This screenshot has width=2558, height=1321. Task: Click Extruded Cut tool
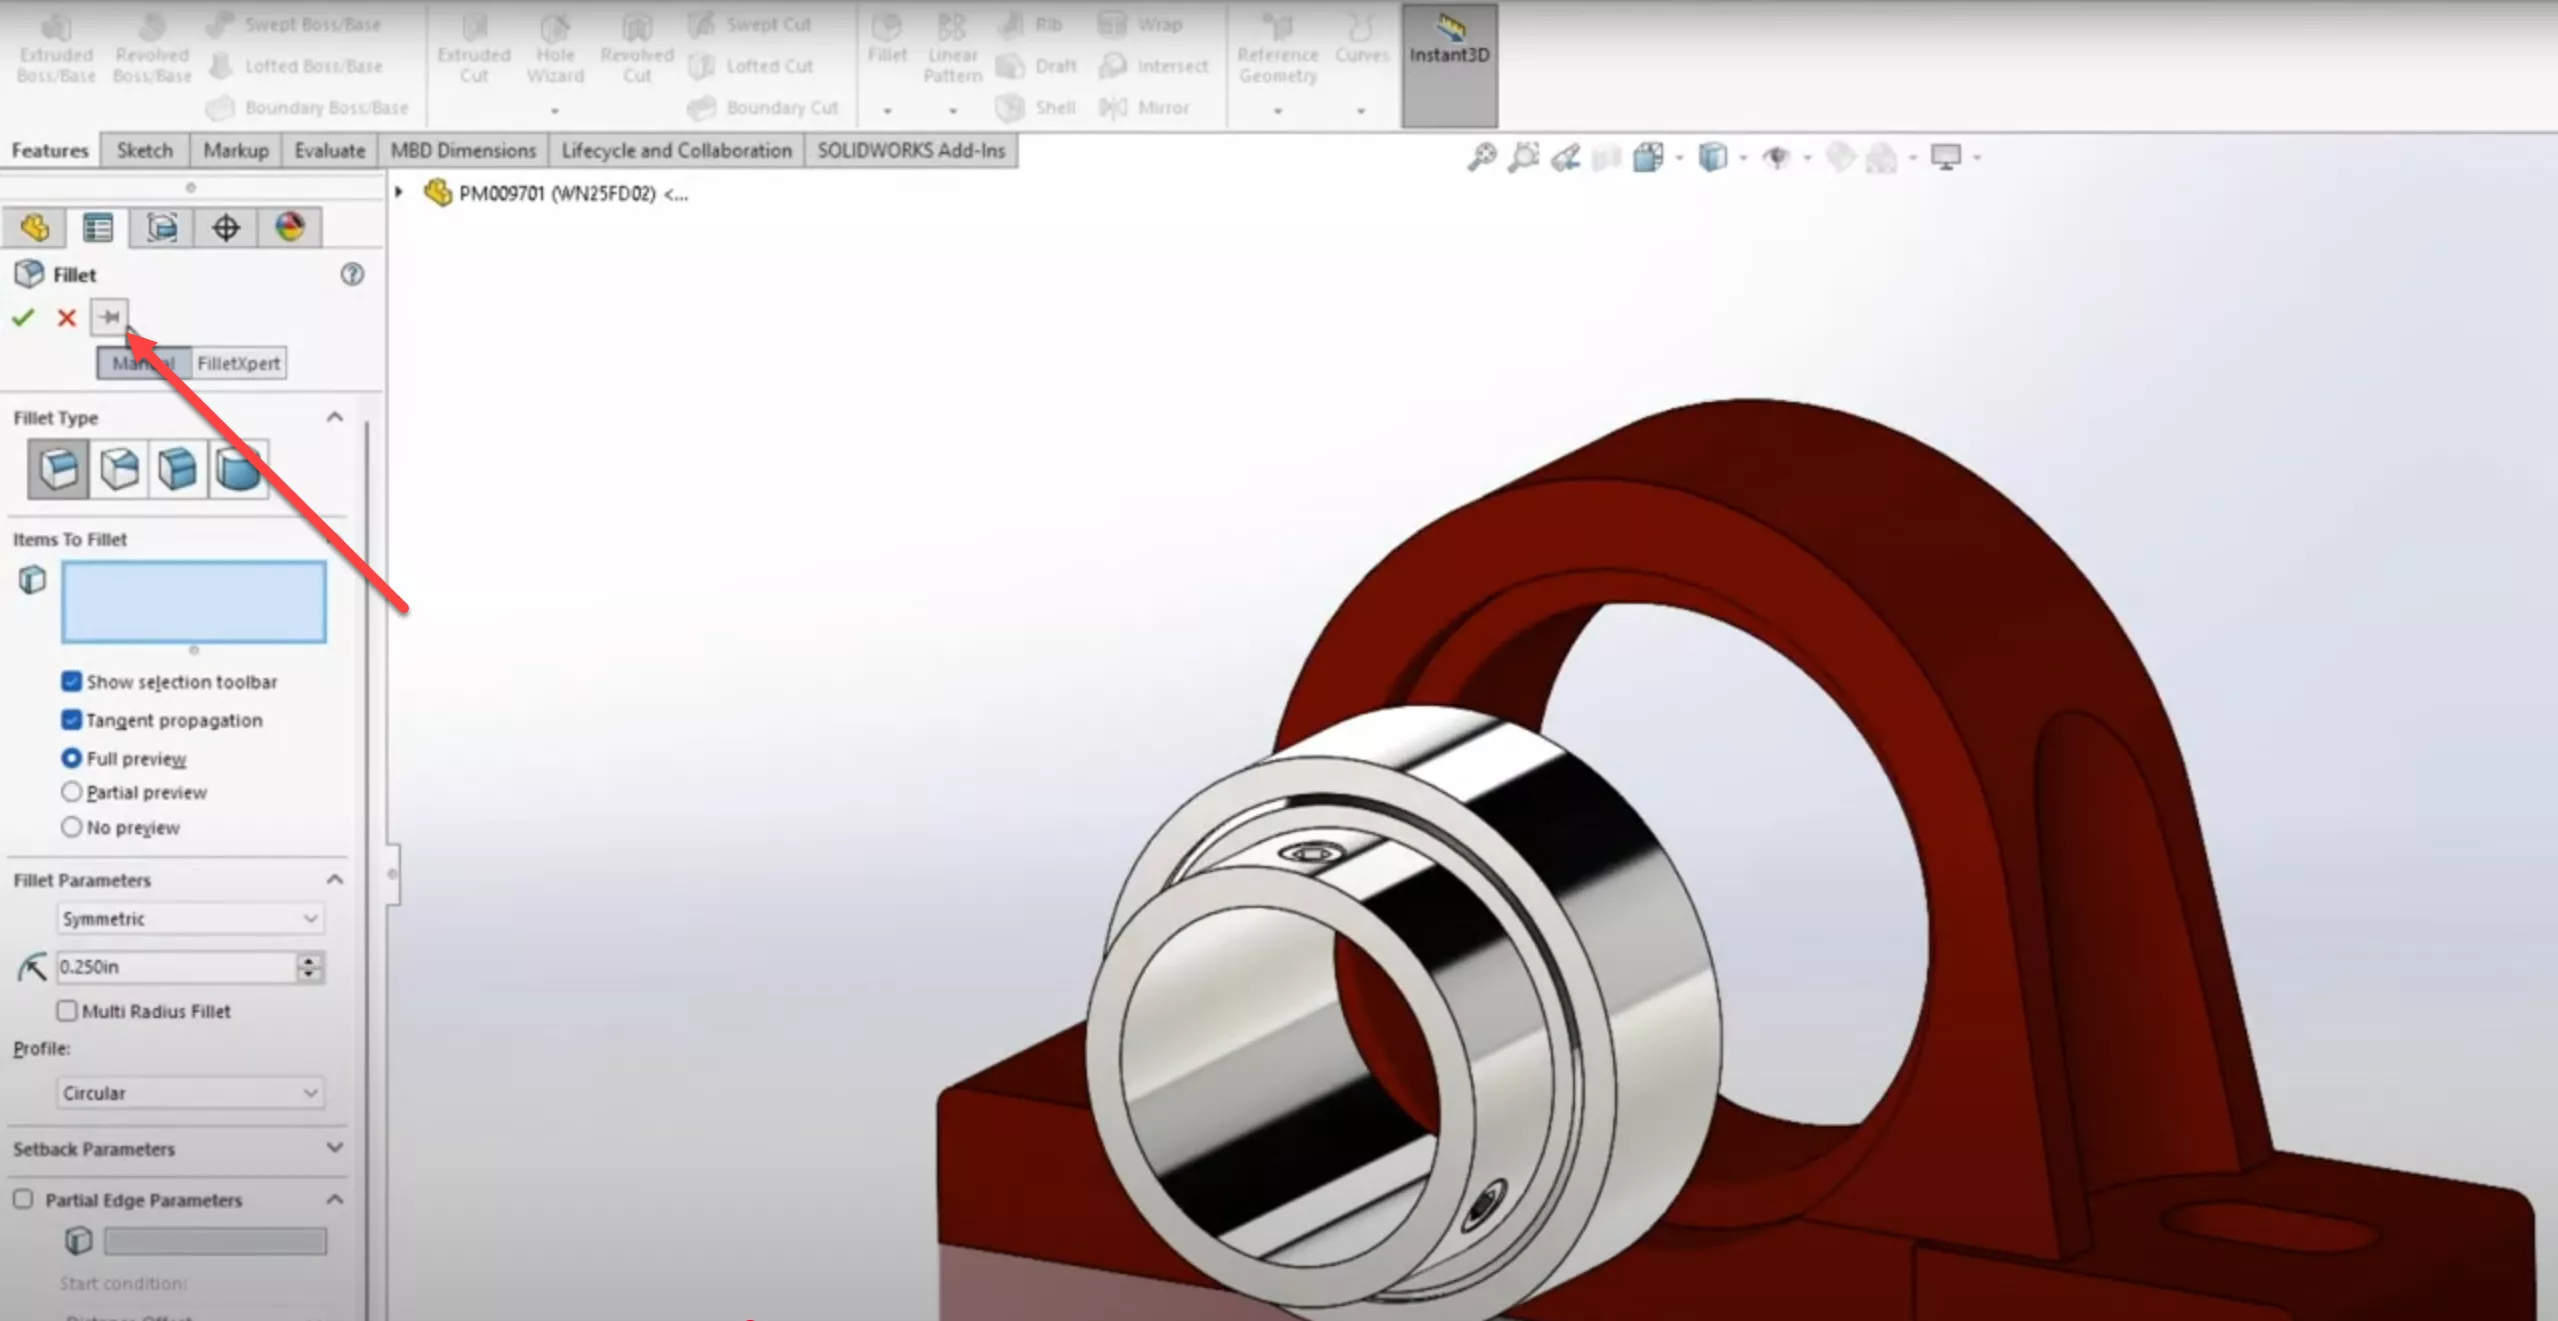click(474, 48)
